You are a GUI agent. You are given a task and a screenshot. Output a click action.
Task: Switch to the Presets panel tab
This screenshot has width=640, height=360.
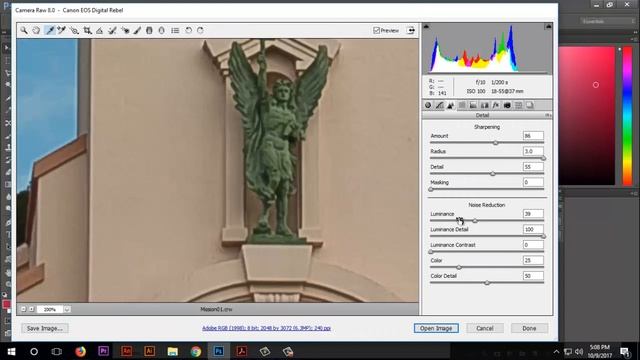coord(518,105)
